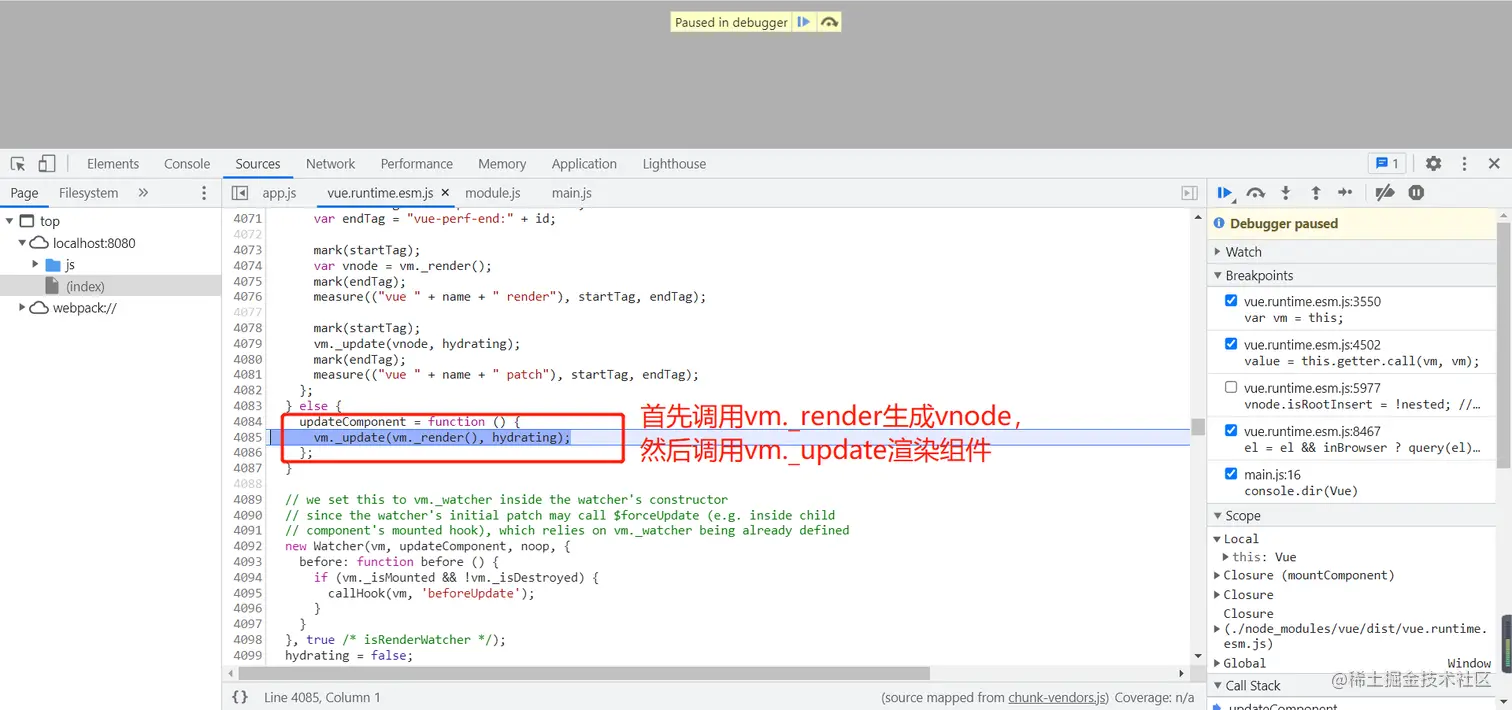Screen dimensions: 1512x710
Task: Click line number 4079 gutter
Action: pyautogui.click(x=247, y=344)
